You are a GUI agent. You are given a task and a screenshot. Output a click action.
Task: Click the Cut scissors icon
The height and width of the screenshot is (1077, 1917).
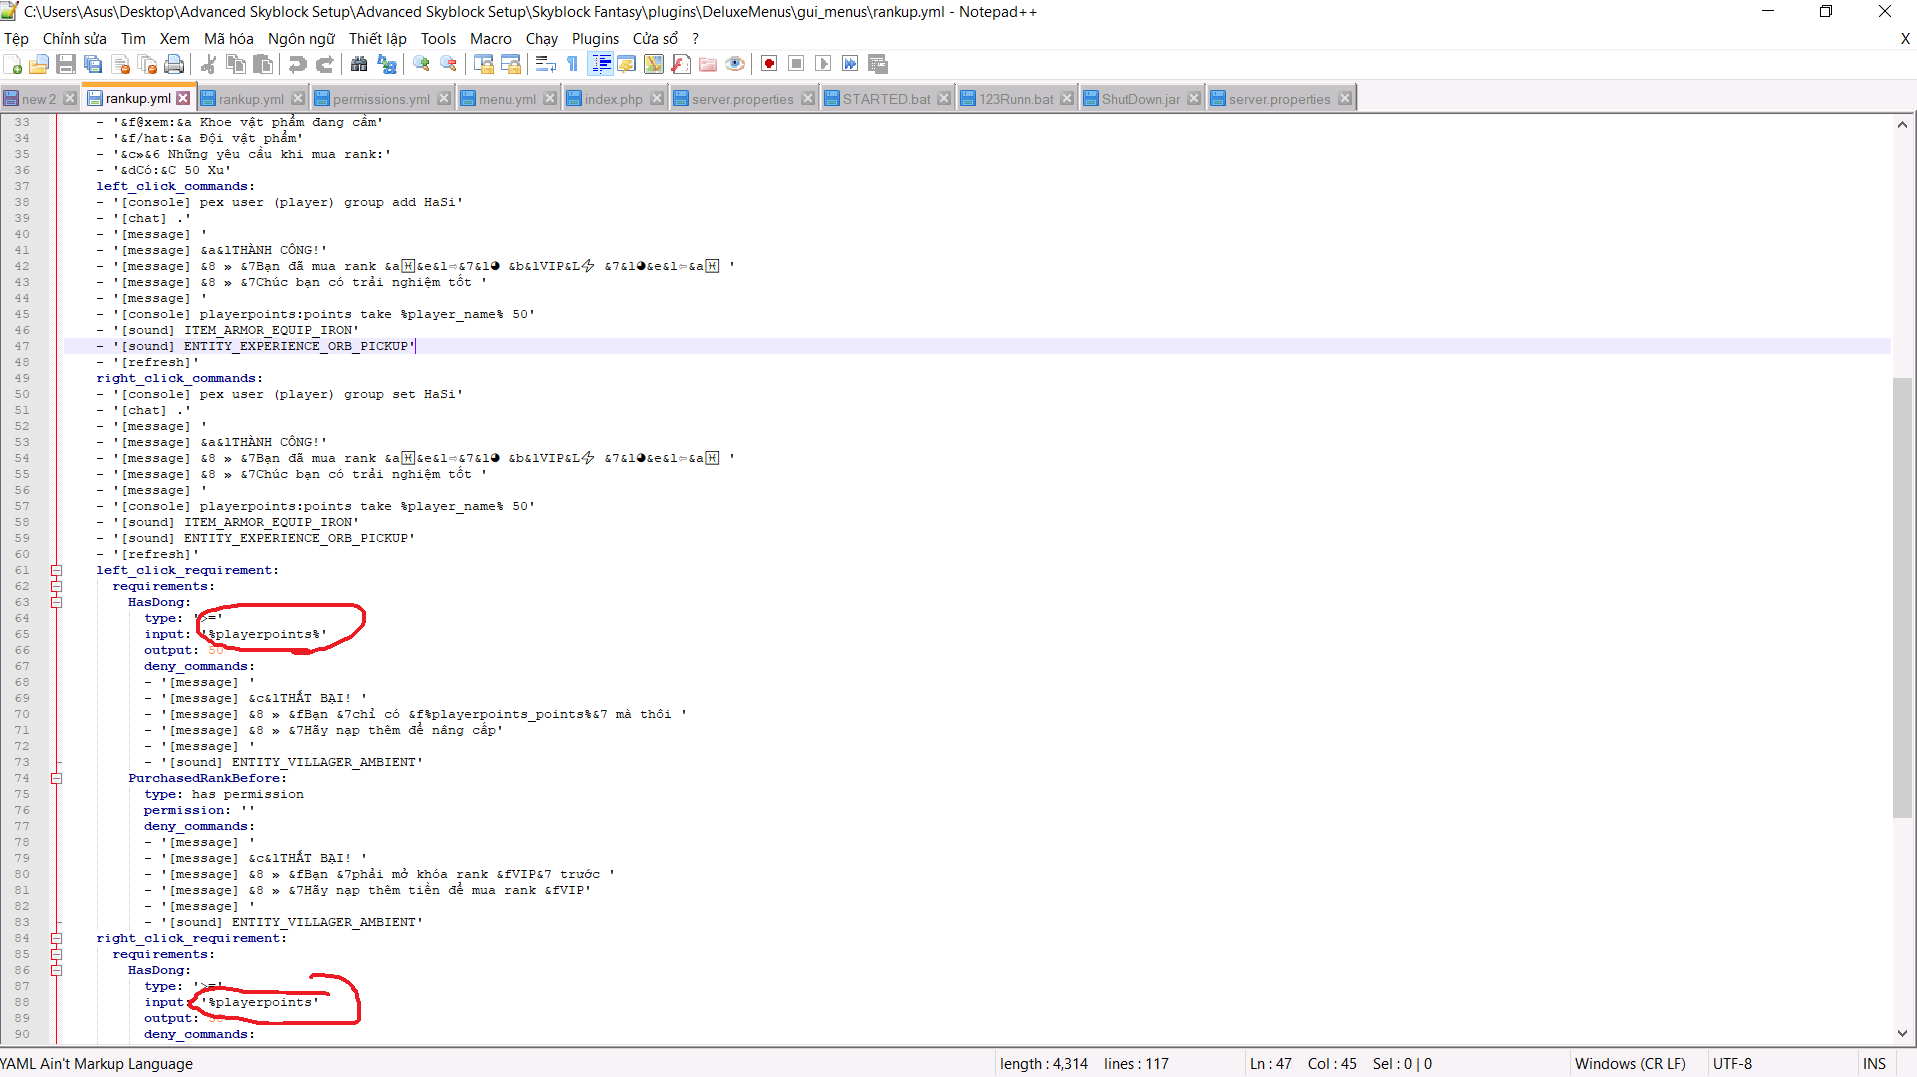[209, 64]
